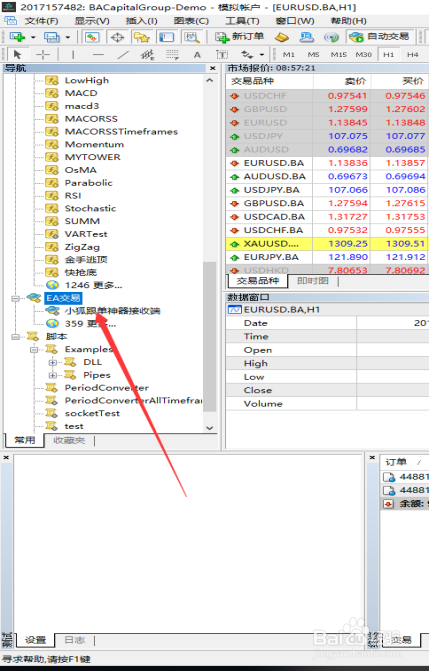Close the strategy tester panel

click(6, 457)
